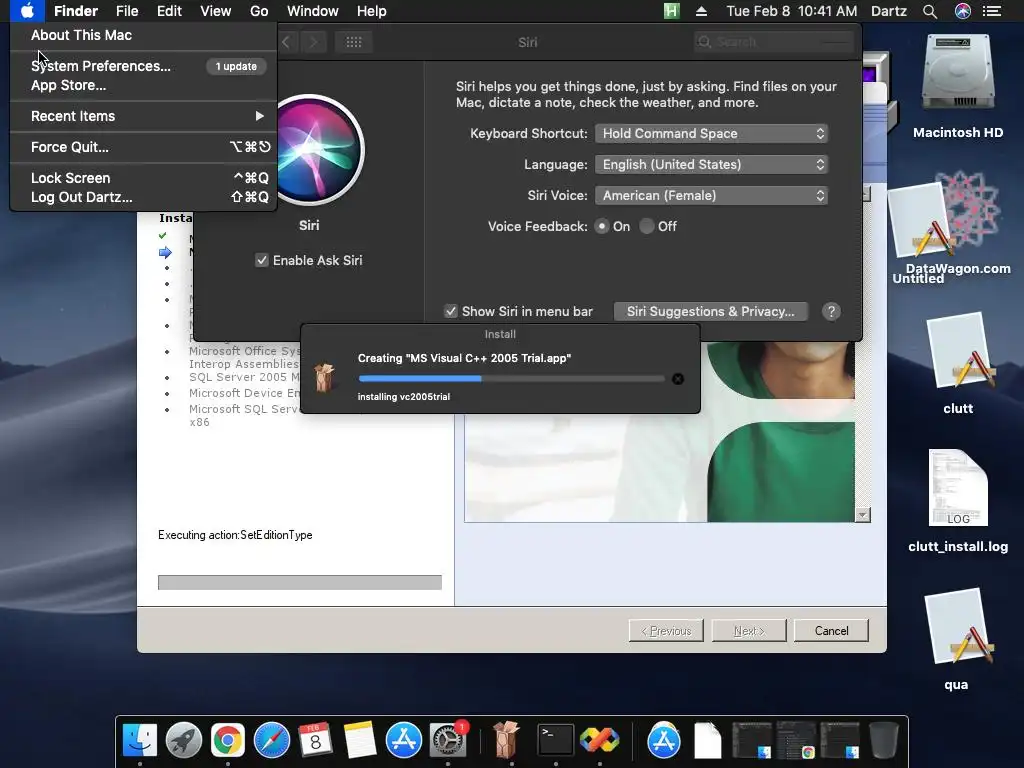
Task: Click Previous in the installer window
Action: point(666,631)
